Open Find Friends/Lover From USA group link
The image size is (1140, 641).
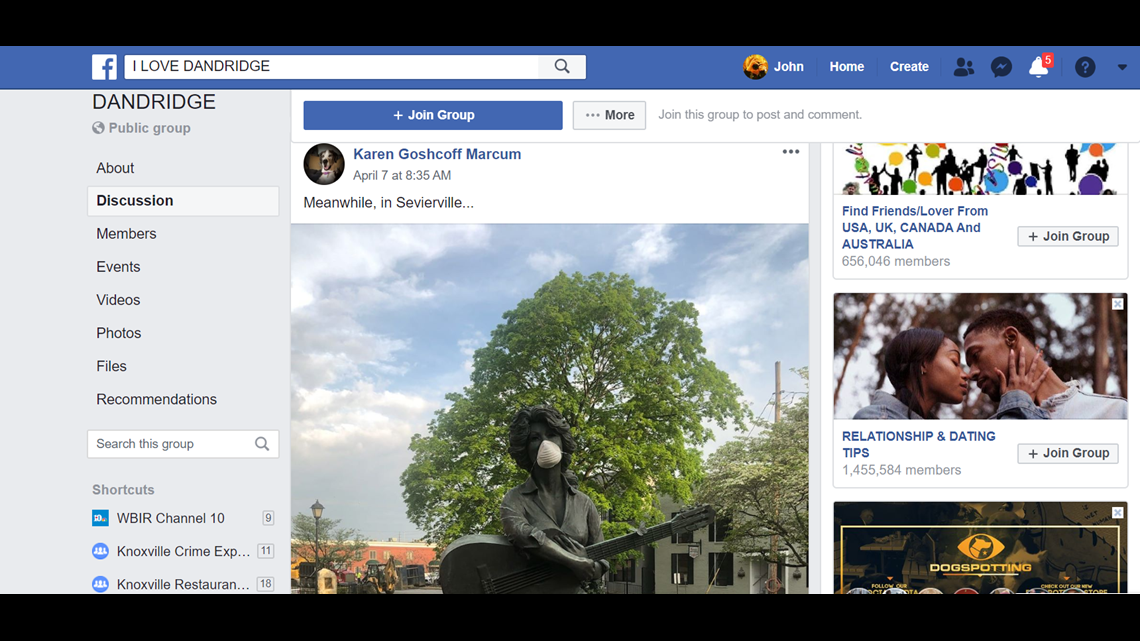pos(915,227)
